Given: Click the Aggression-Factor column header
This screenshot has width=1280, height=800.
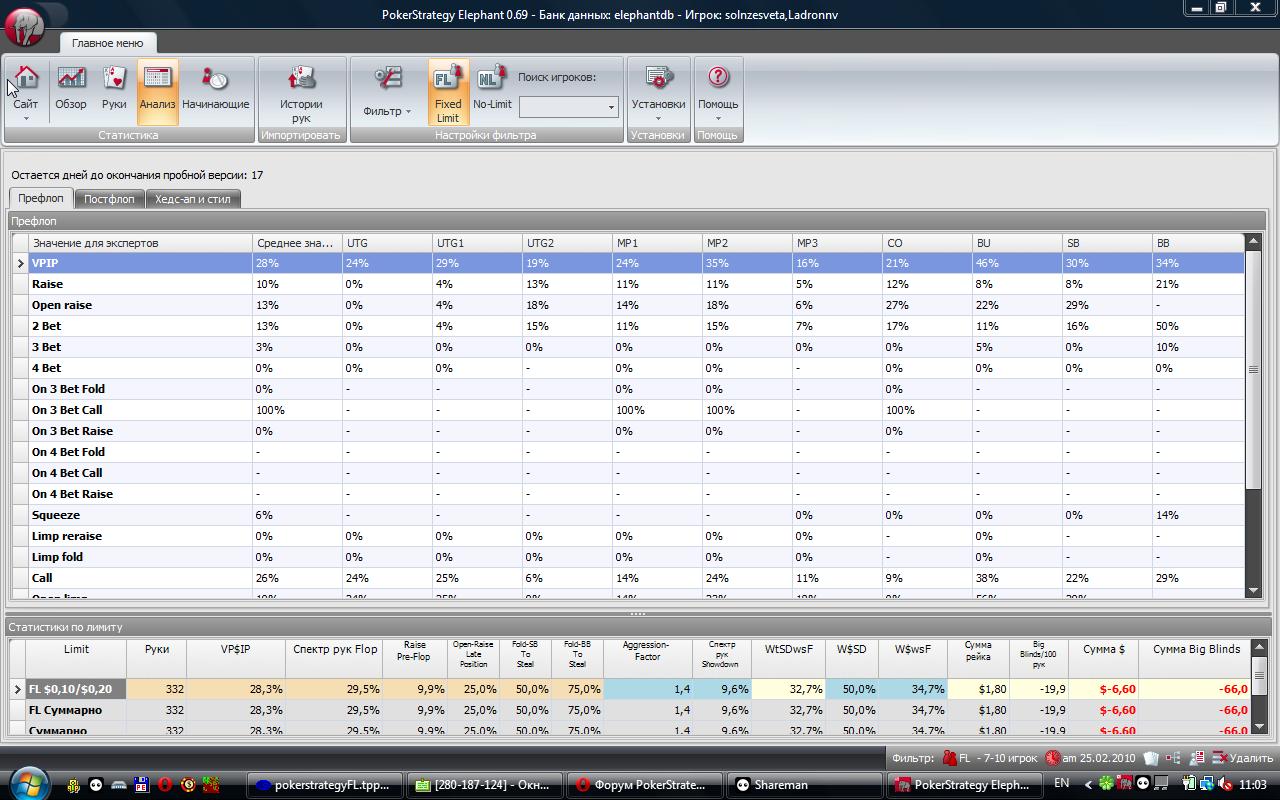Looking at the screenshot, I should (x=647, y=657).
